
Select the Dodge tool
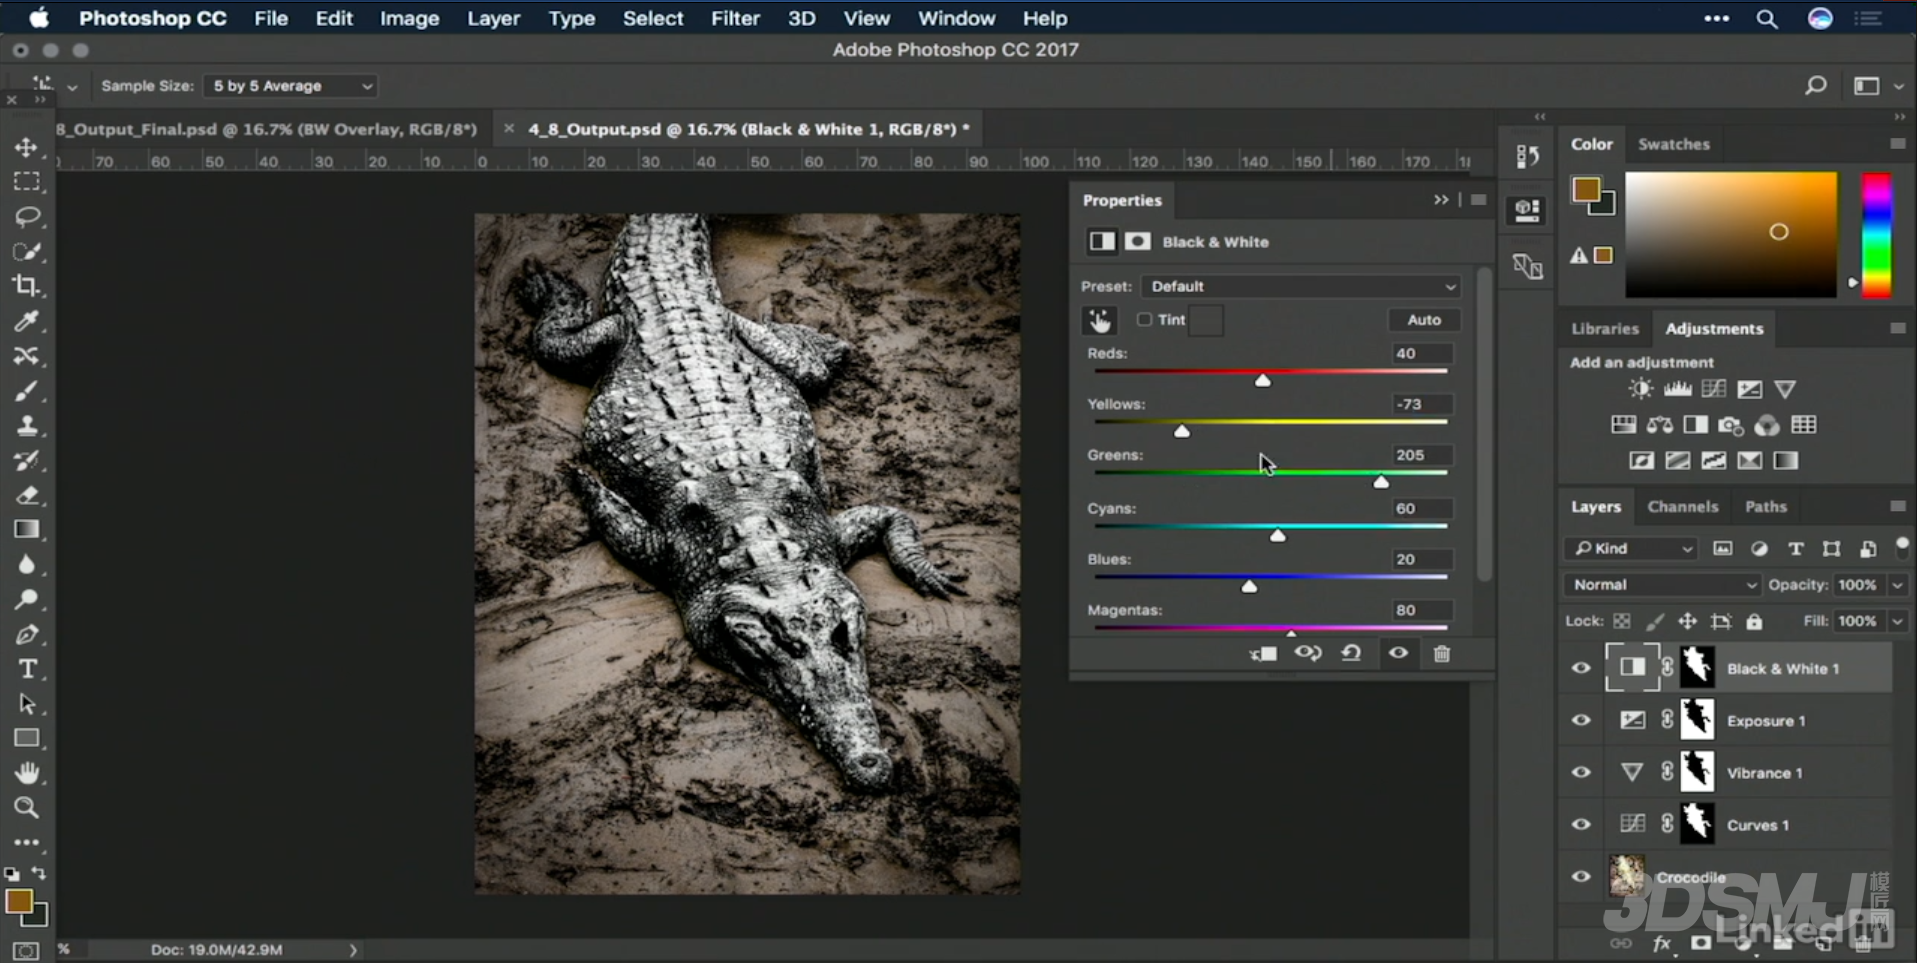coord(27,600)
